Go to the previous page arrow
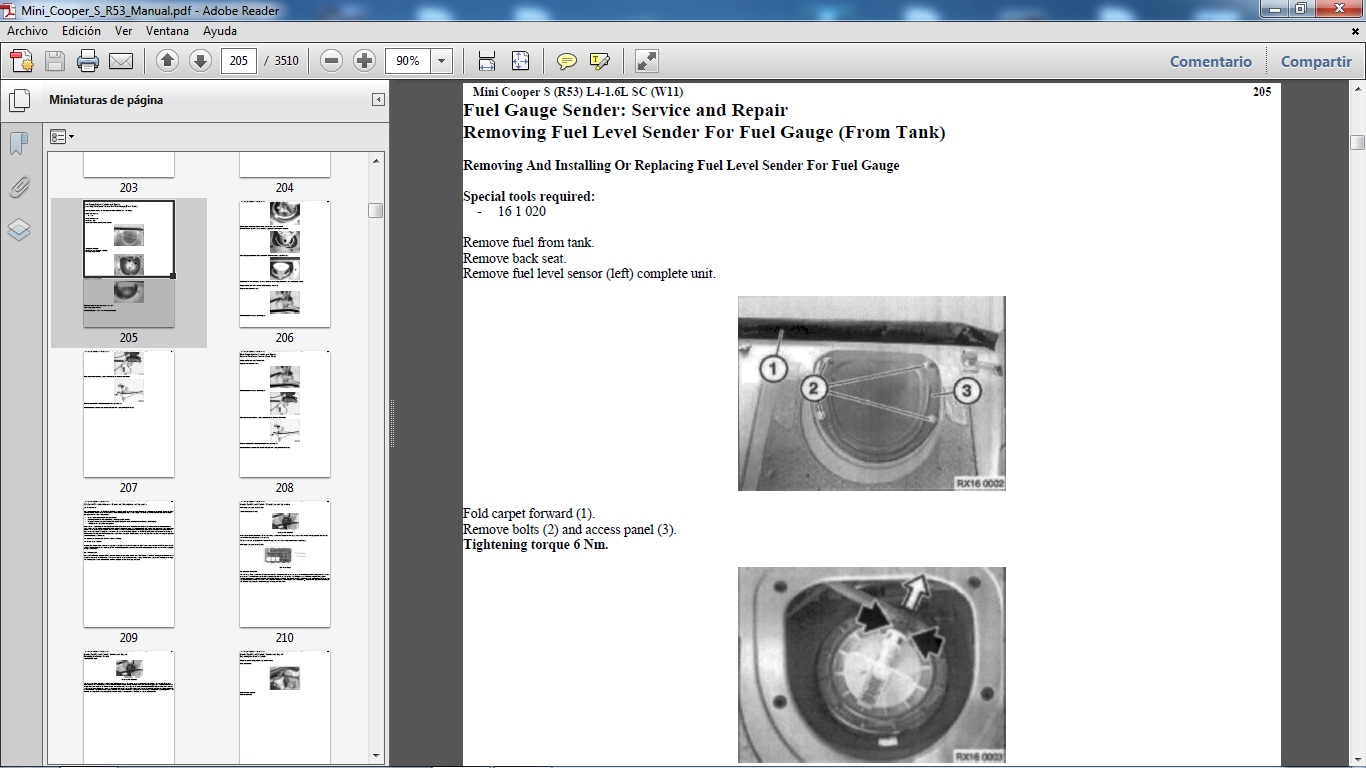The width and height of the screenshot is (1366, 768). point(168,61)
